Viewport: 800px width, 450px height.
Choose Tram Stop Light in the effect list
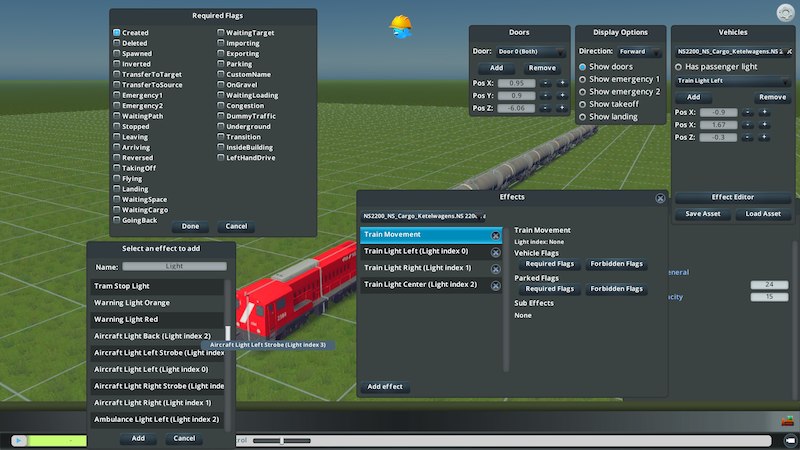(x=156, y=286)
